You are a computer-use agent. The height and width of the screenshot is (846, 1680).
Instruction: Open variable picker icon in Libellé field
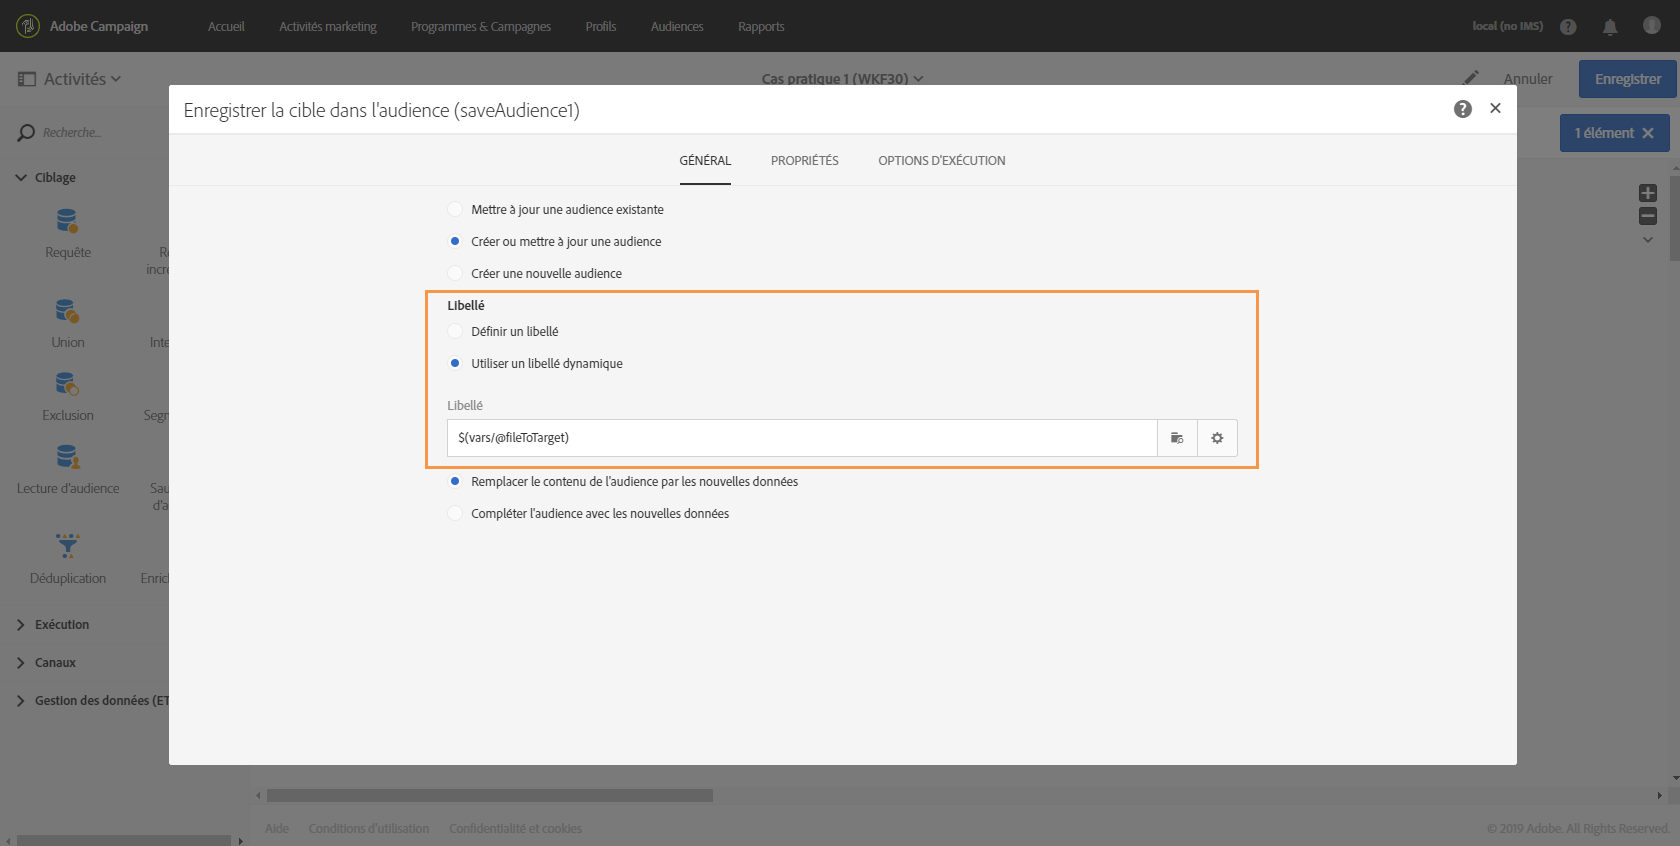coord(1177,438)
